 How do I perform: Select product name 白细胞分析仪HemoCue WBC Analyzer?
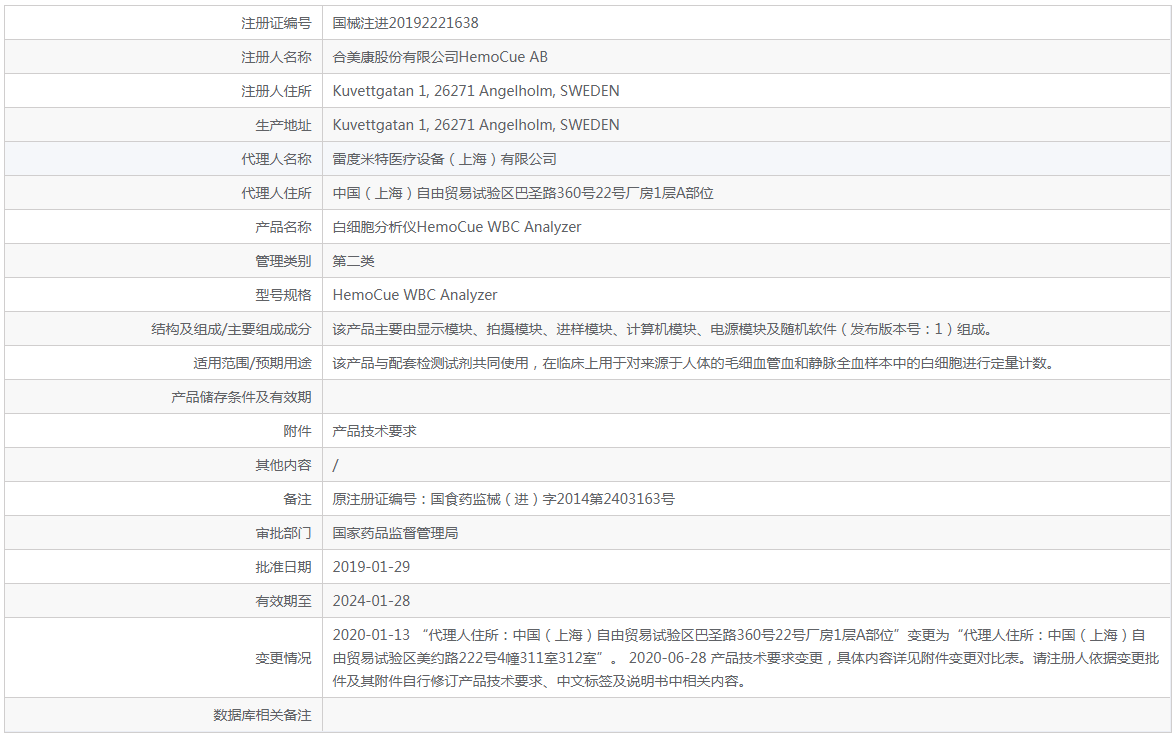click(457, 227)
